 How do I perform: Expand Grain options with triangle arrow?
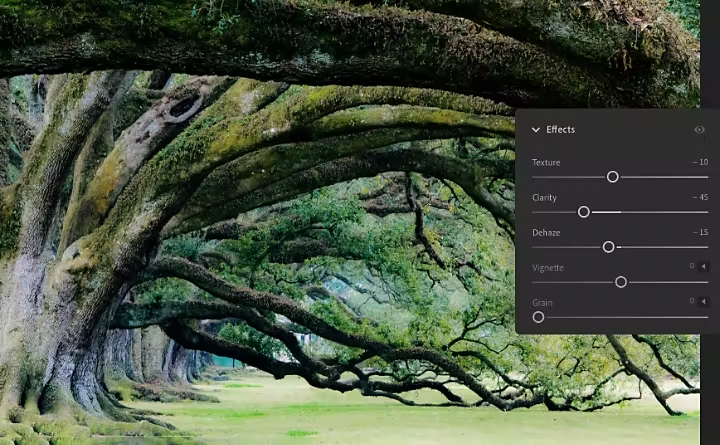click(703, 302)
